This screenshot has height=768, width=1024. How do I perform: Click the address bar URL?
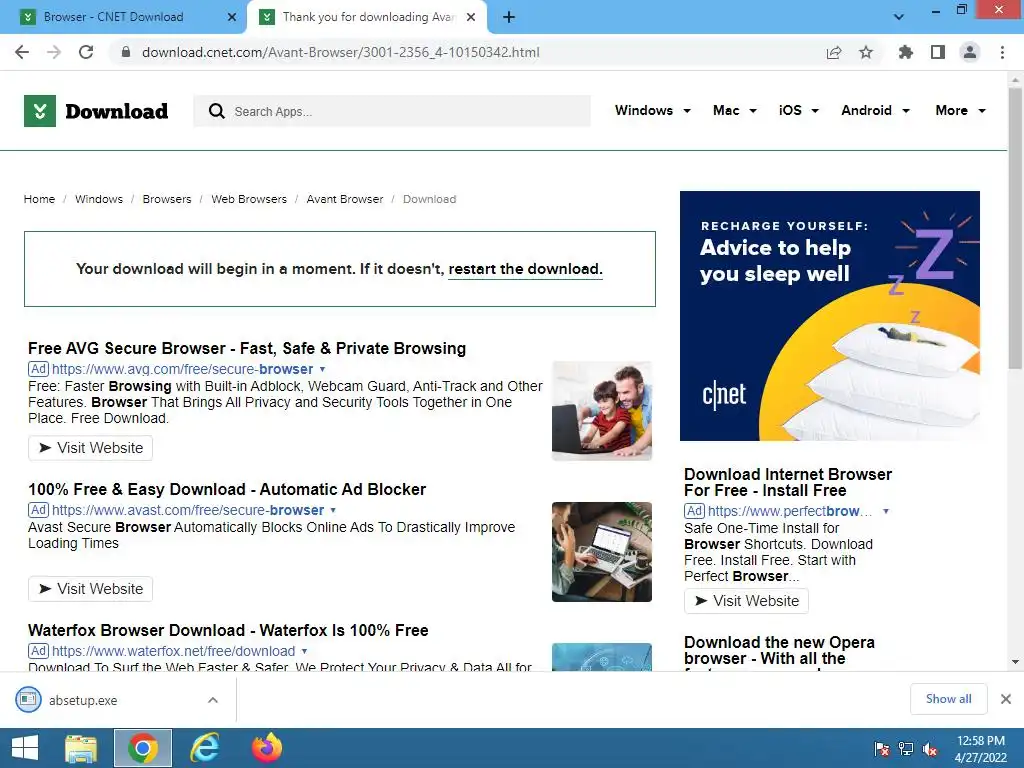[x=341, y=52]
